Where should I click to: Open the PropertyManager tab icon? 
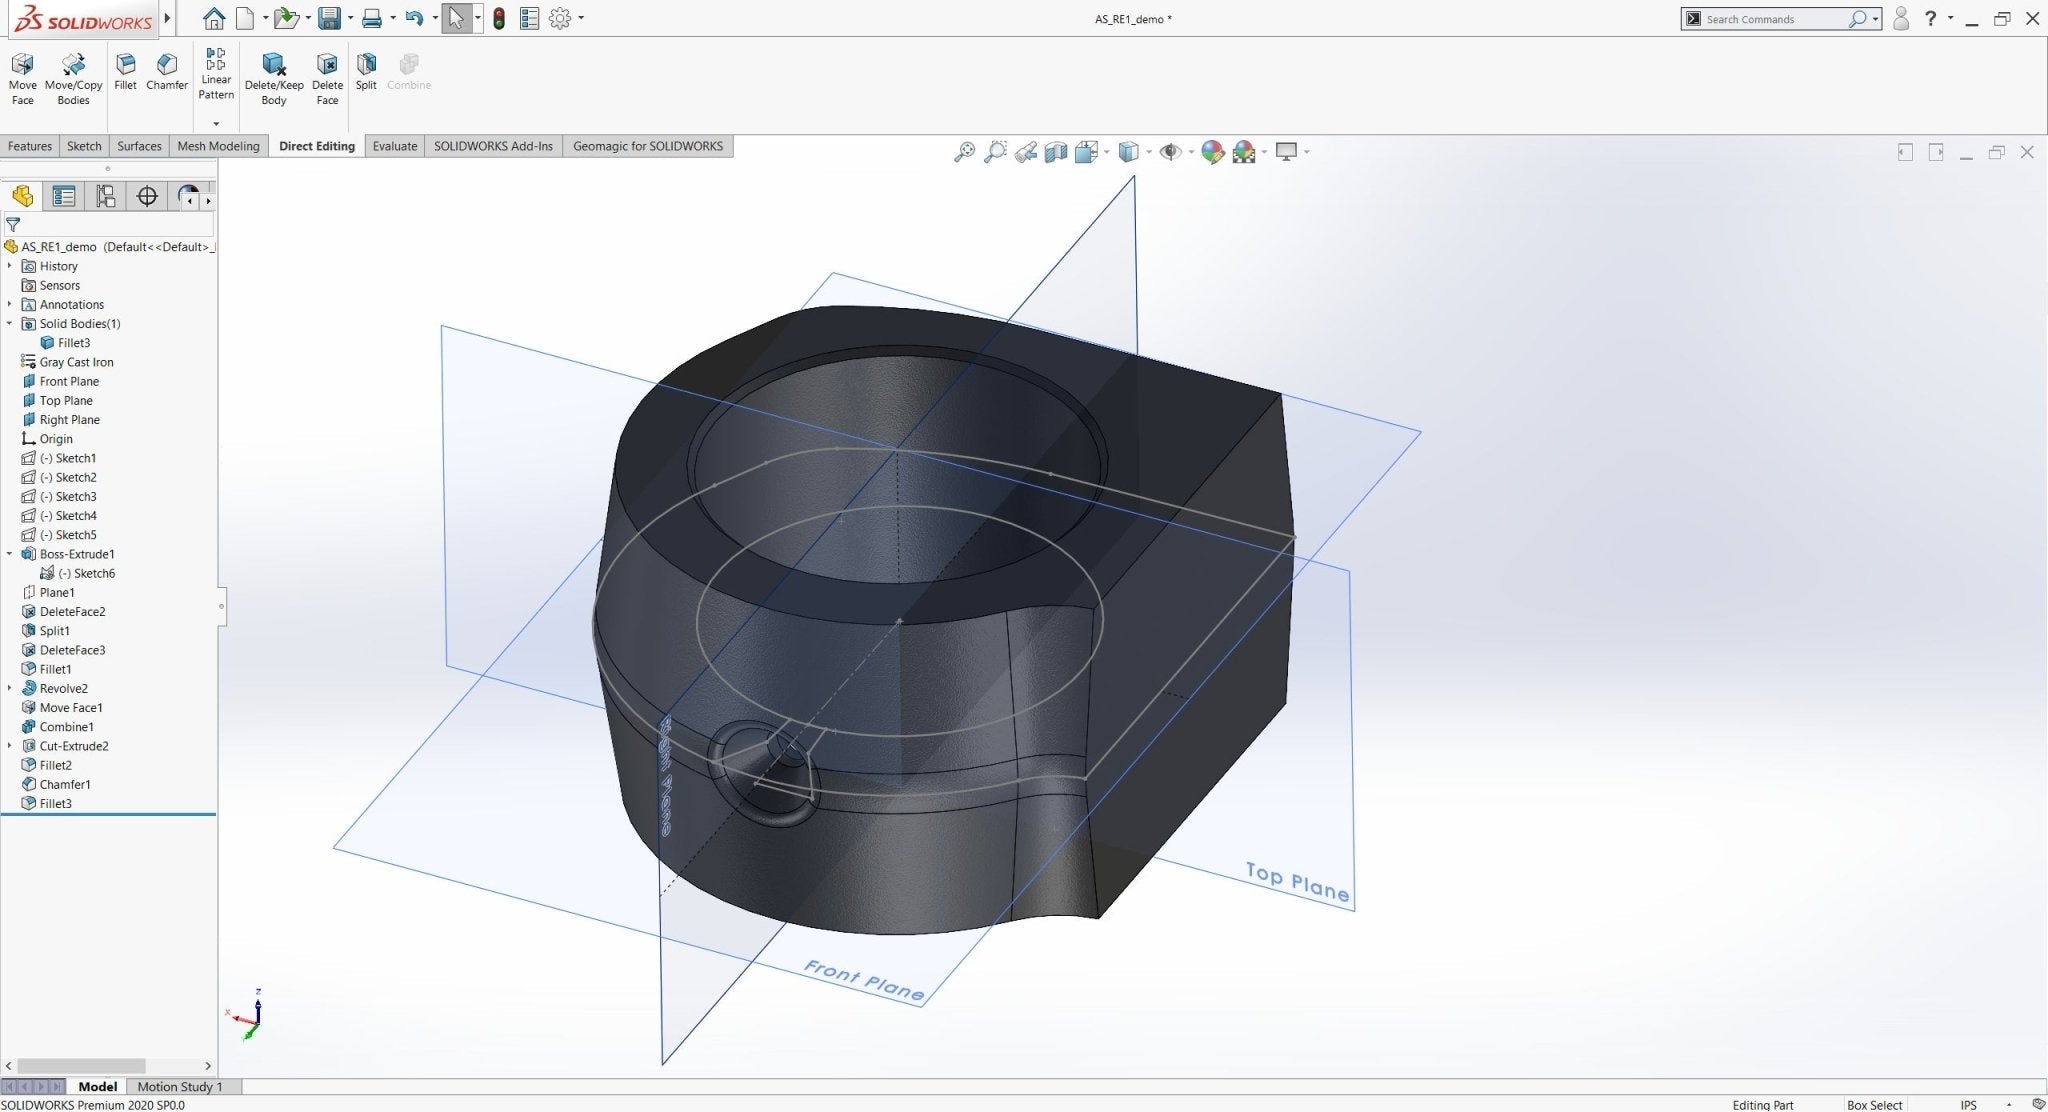[64, 196]
